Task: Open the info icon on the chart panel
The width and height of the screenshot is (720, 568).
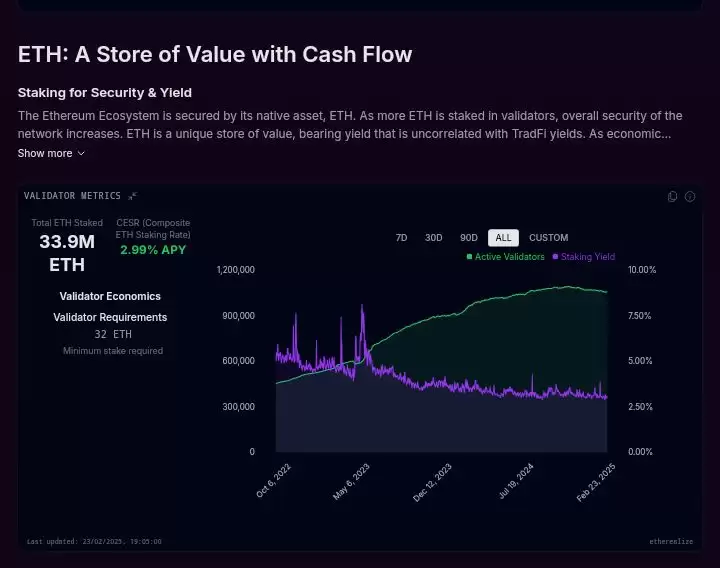Action: point(690,197)
